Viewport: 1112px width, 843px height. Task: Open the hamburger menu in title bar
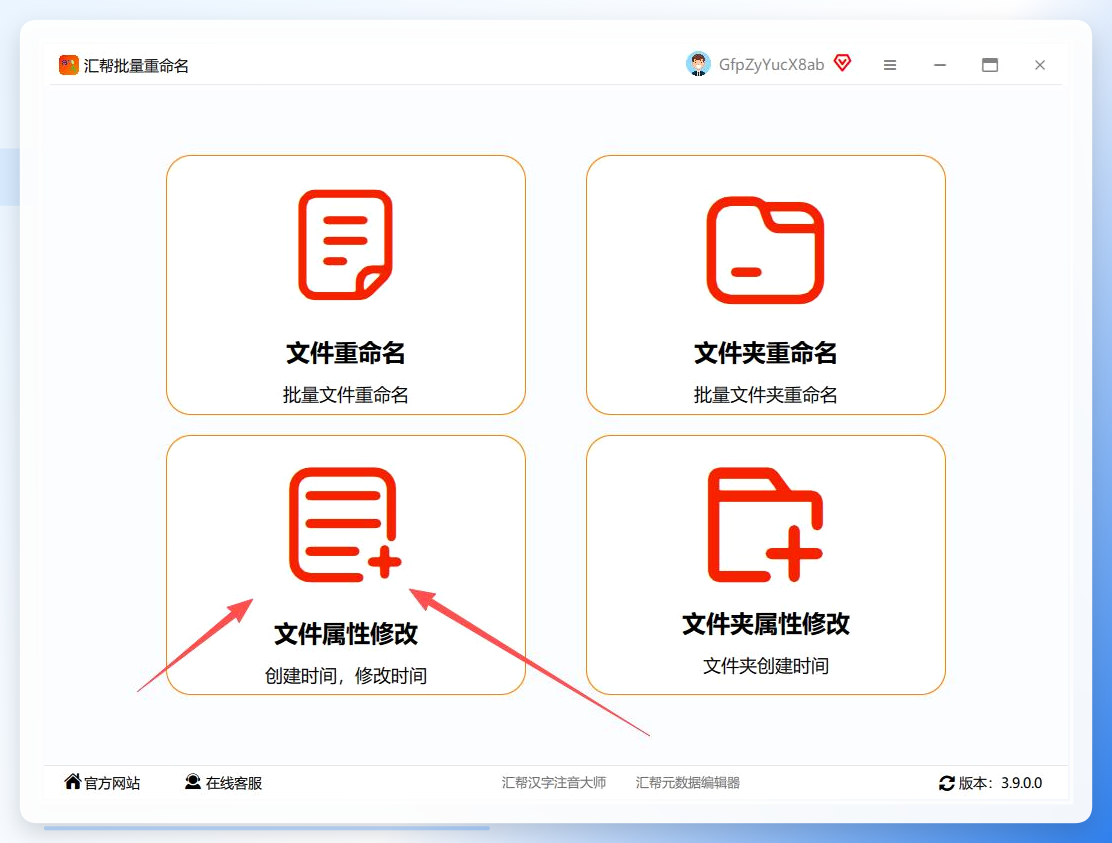point(890,65)
